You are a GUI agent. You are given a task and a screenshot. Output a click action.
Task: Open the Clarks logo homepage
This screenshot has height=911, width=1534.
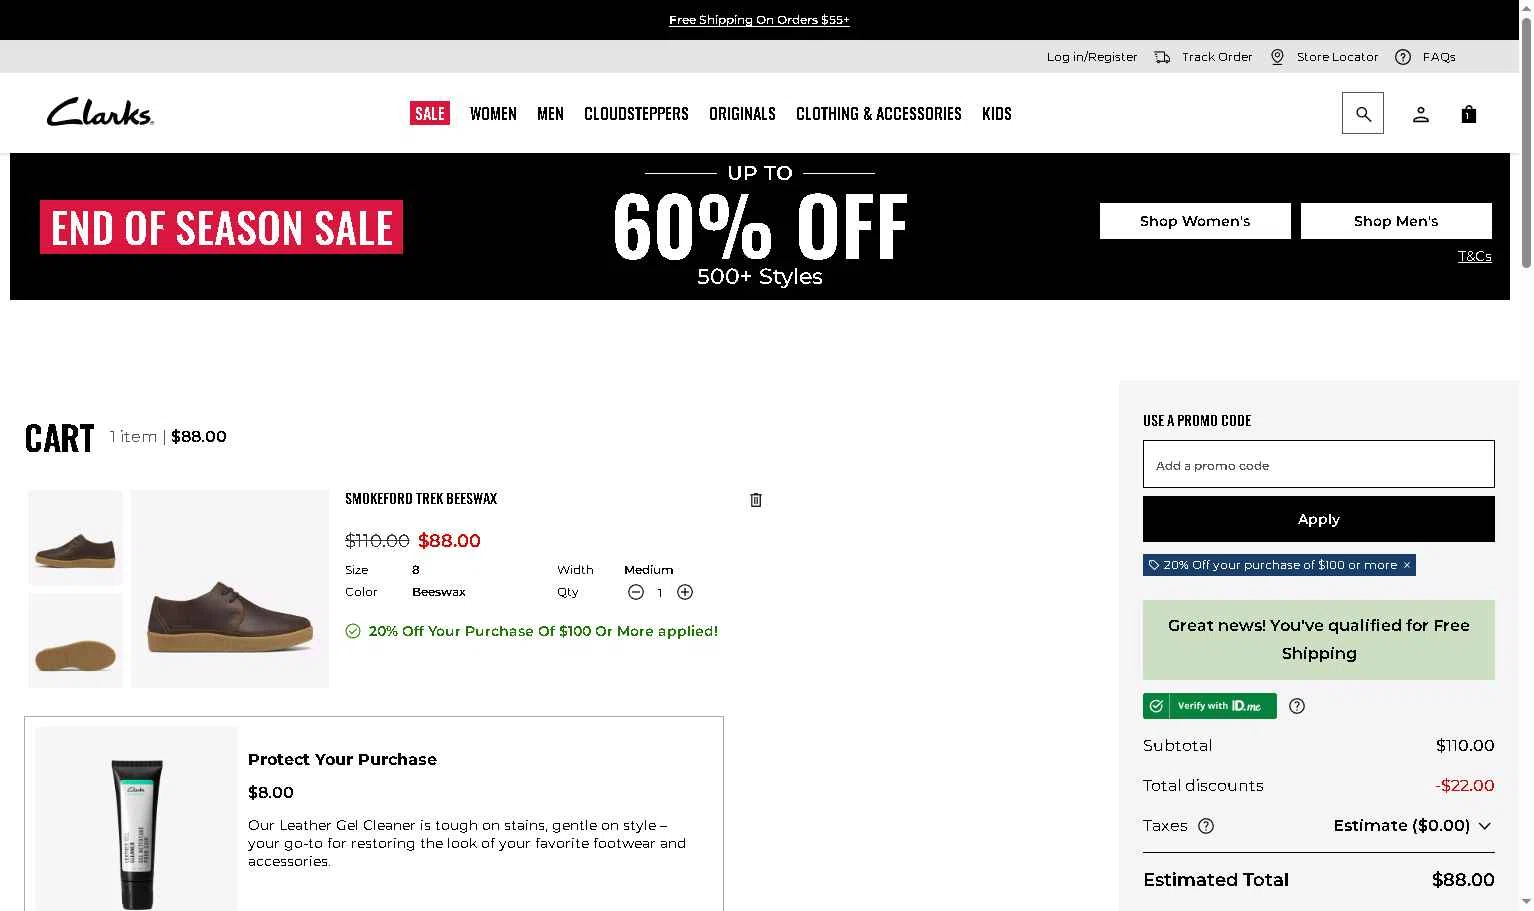pyautogui.click(x=100, y=112)
